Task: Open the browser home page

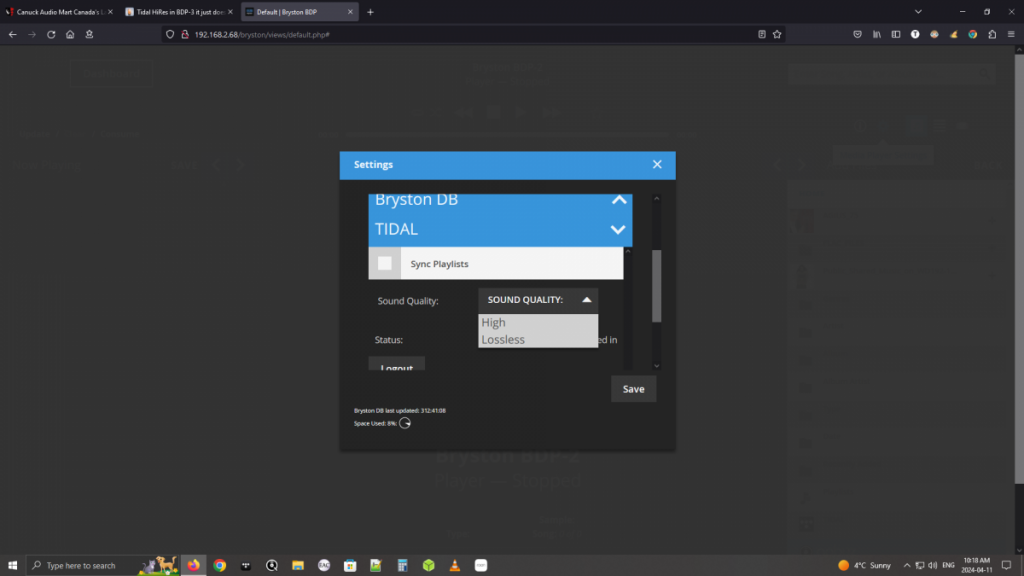Action: point(70,35)
